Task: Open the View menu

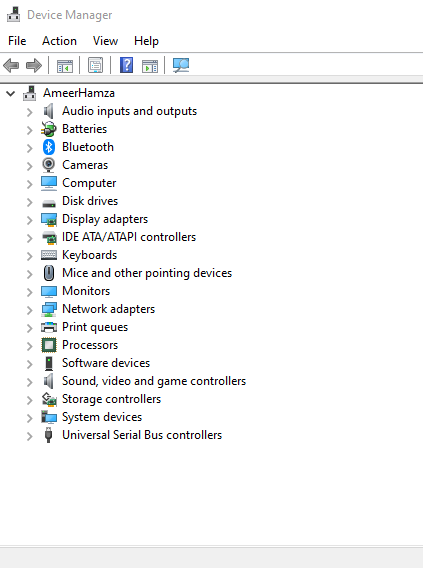Action: click(105, 41)
